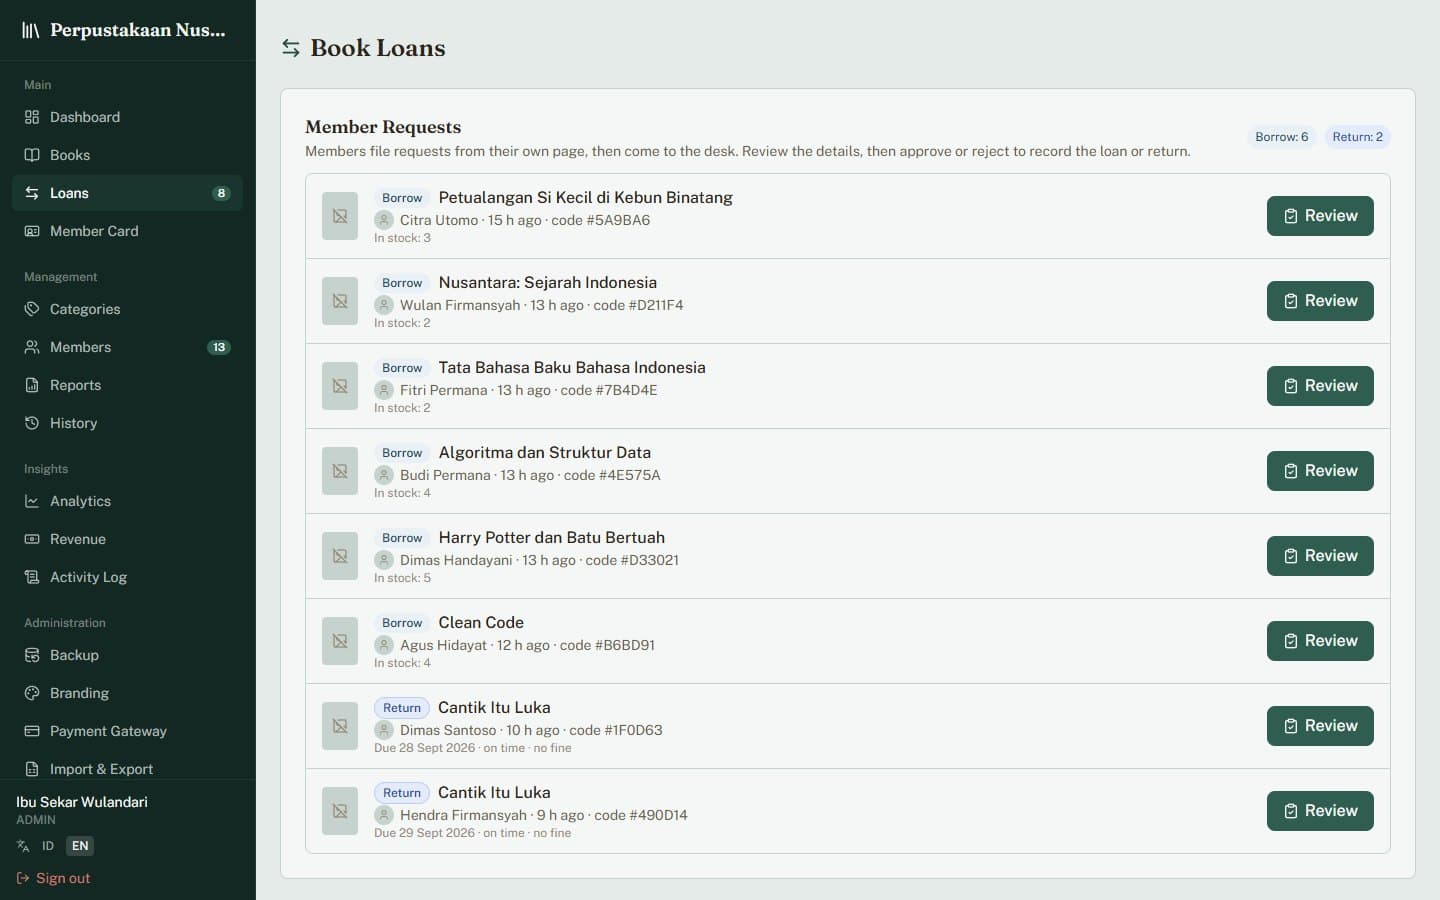Open the Members menu label
The height and width of the screenshot is (900, 1440).
coord(81,347)
